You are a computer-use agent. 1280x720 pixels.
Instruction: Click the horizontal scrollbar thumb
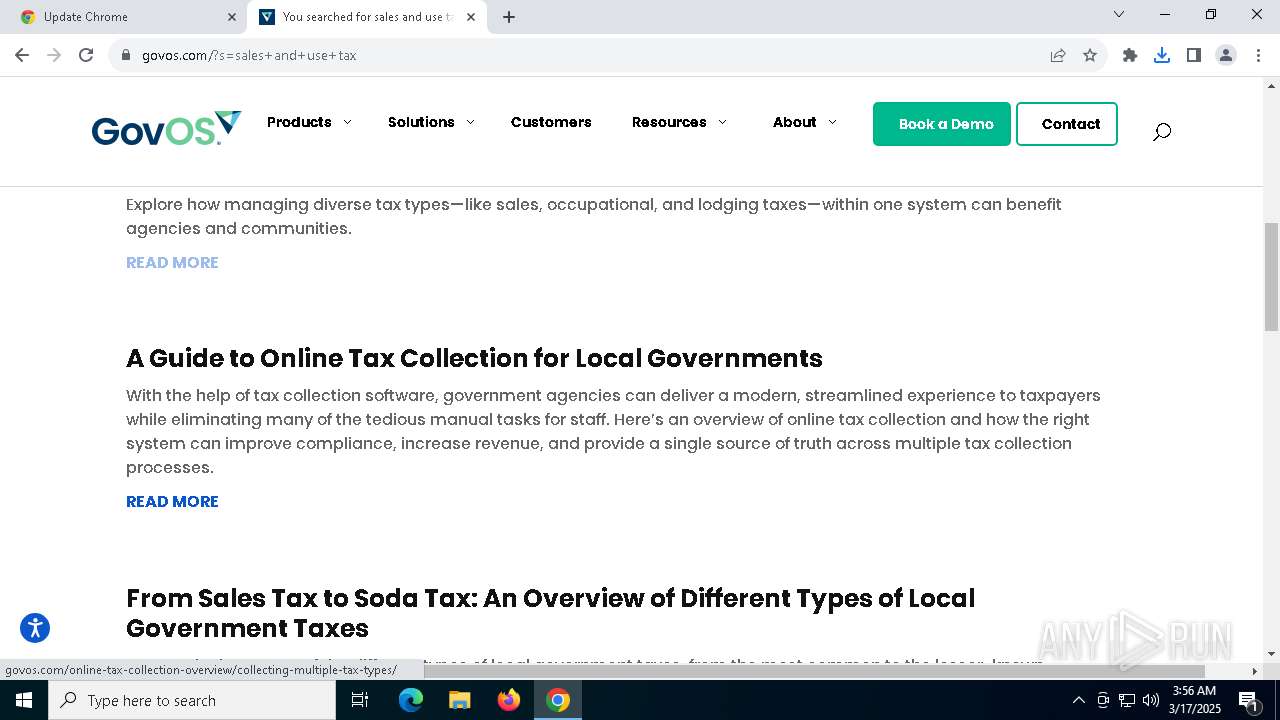(815, 671)
